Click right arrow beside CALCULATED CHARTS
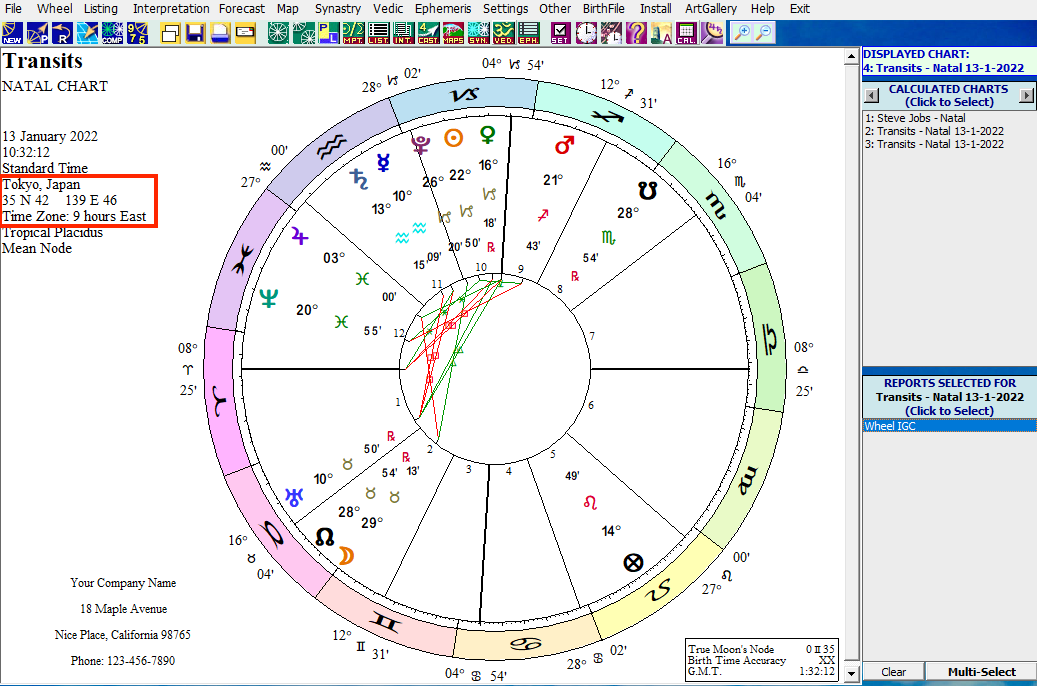The image size is (1037, 686). tap(1026, 95)
